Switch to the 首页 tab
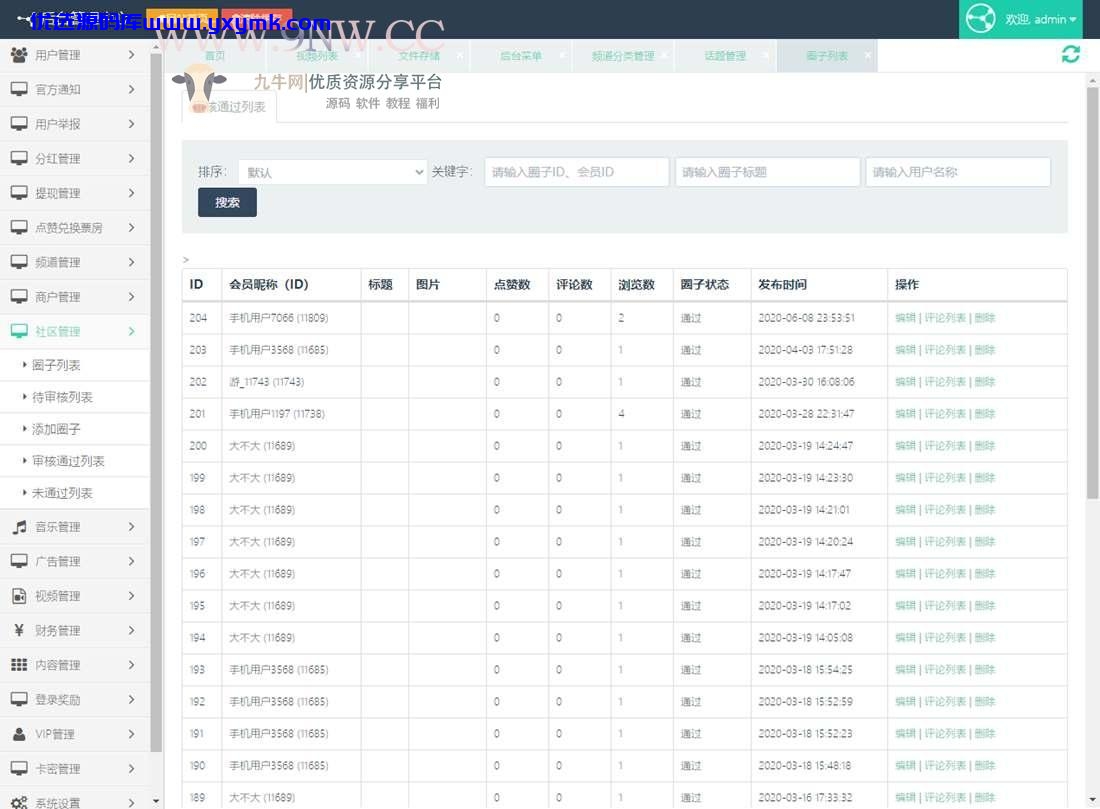Image resolution: width=1100 pixels, height=809 pixels. click(215, 55)
